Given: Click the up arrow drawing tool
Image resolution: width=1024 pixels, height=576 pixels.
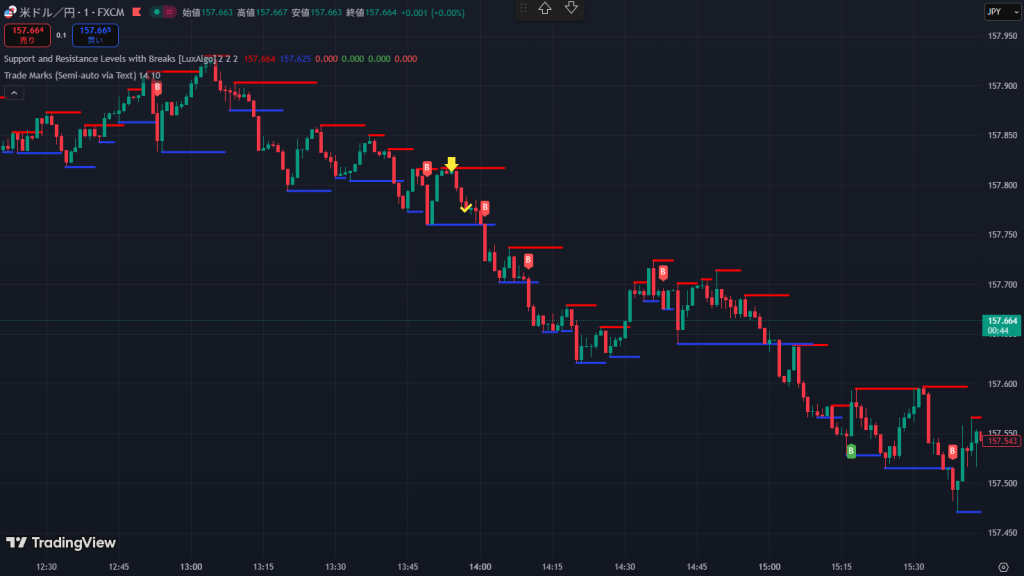Looking at the screenshot, I should tap(545, 9).
